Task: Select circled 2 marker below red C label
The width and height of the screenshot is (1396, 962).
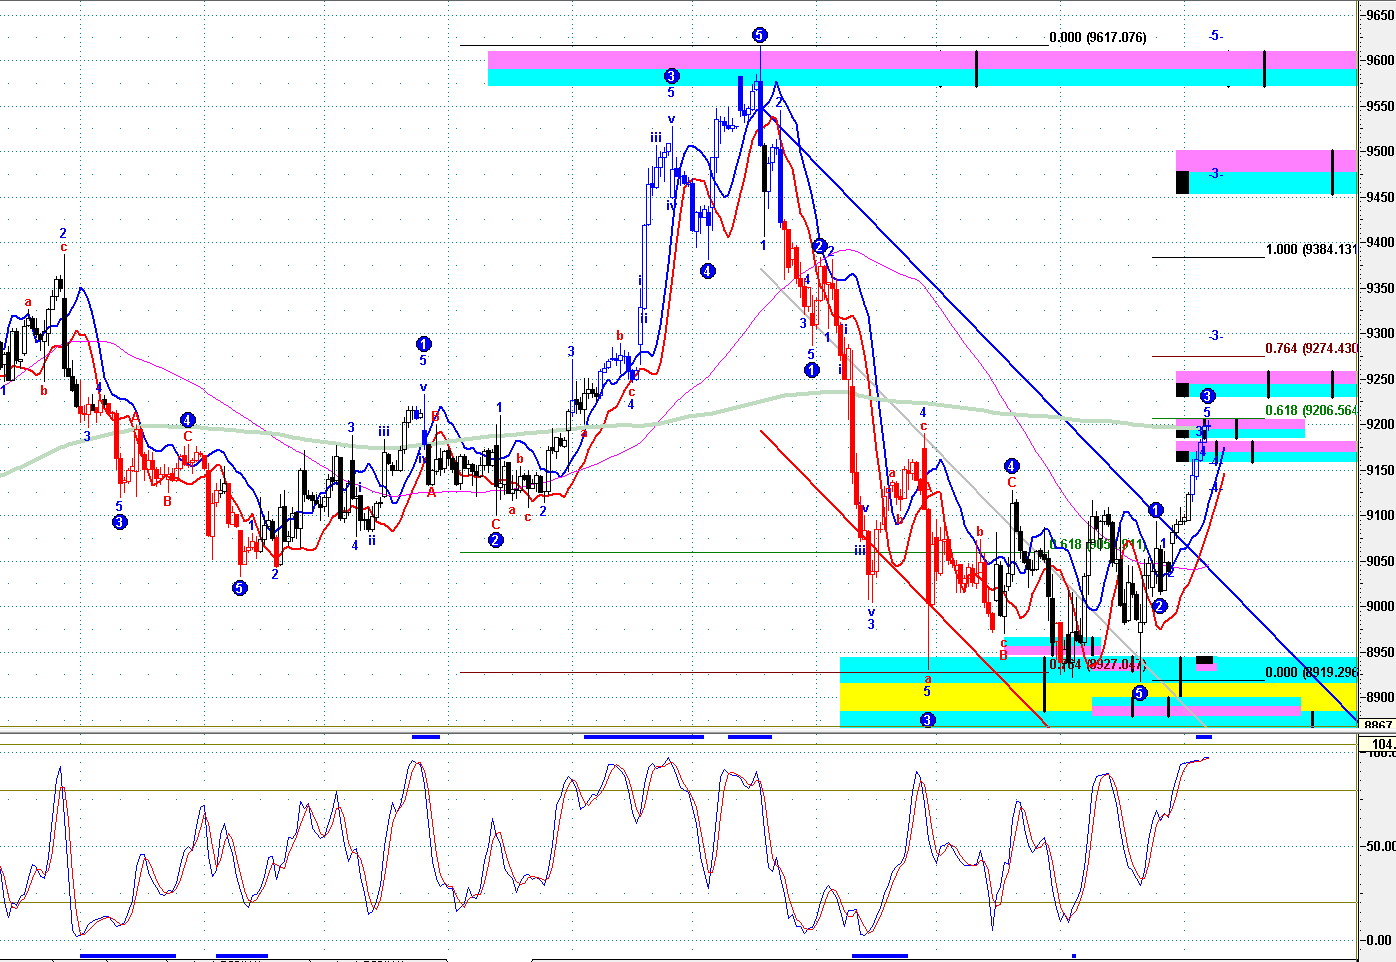Action: tap(495, 540)
